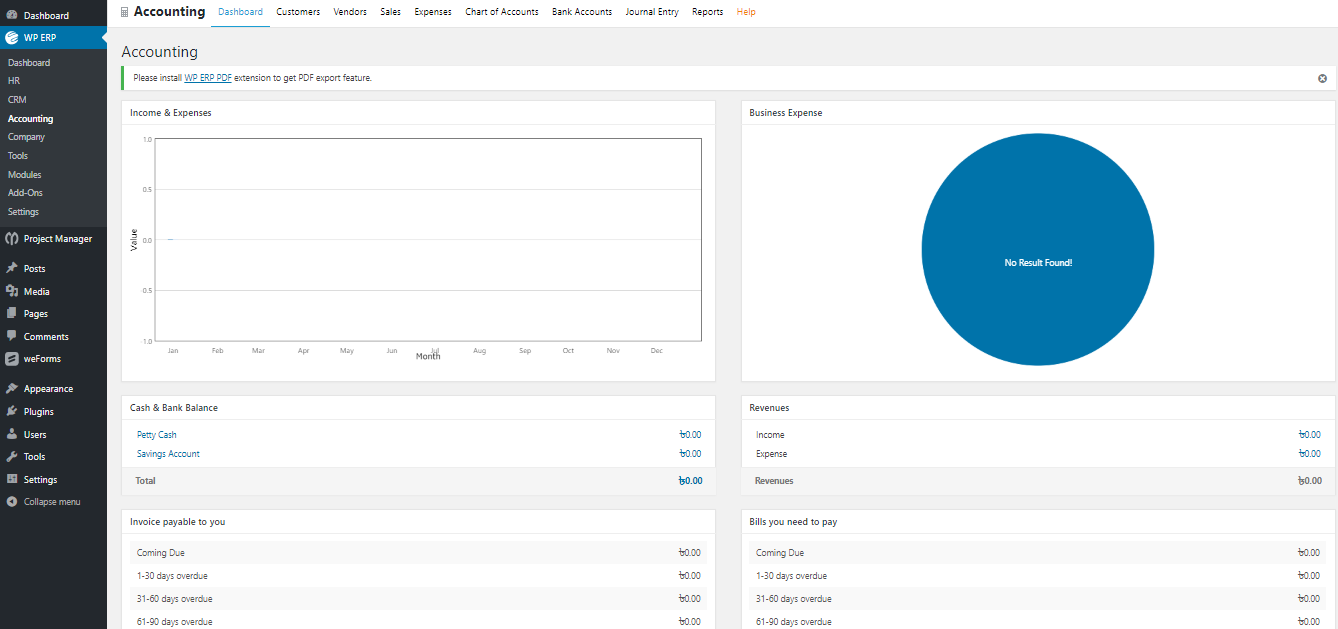
Task: Click Bills you need to pay header
Action: tap(1038, 522)
